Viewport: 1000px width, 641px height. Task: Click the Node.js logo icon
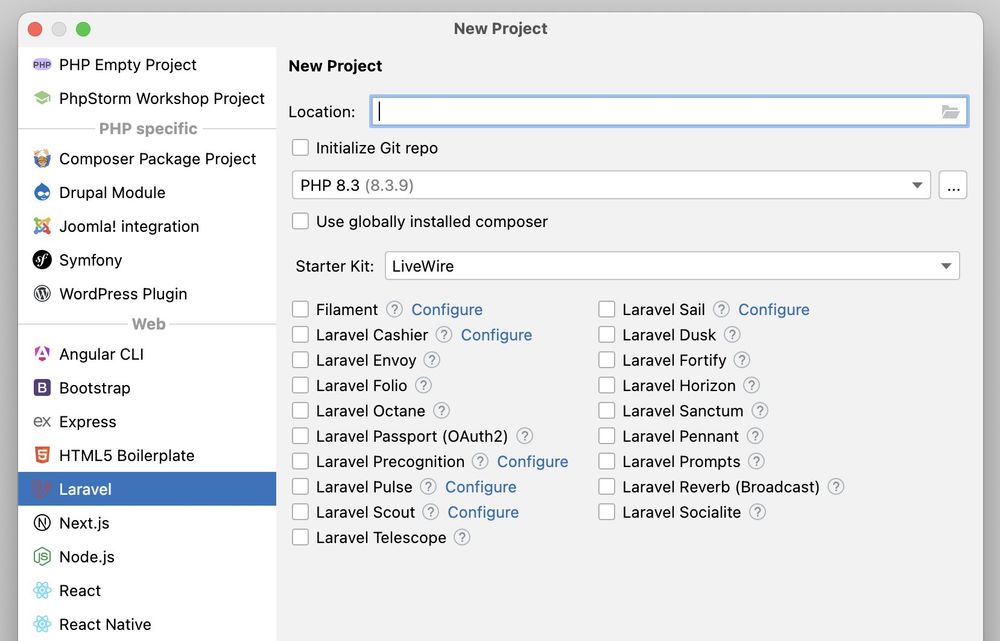42,557
